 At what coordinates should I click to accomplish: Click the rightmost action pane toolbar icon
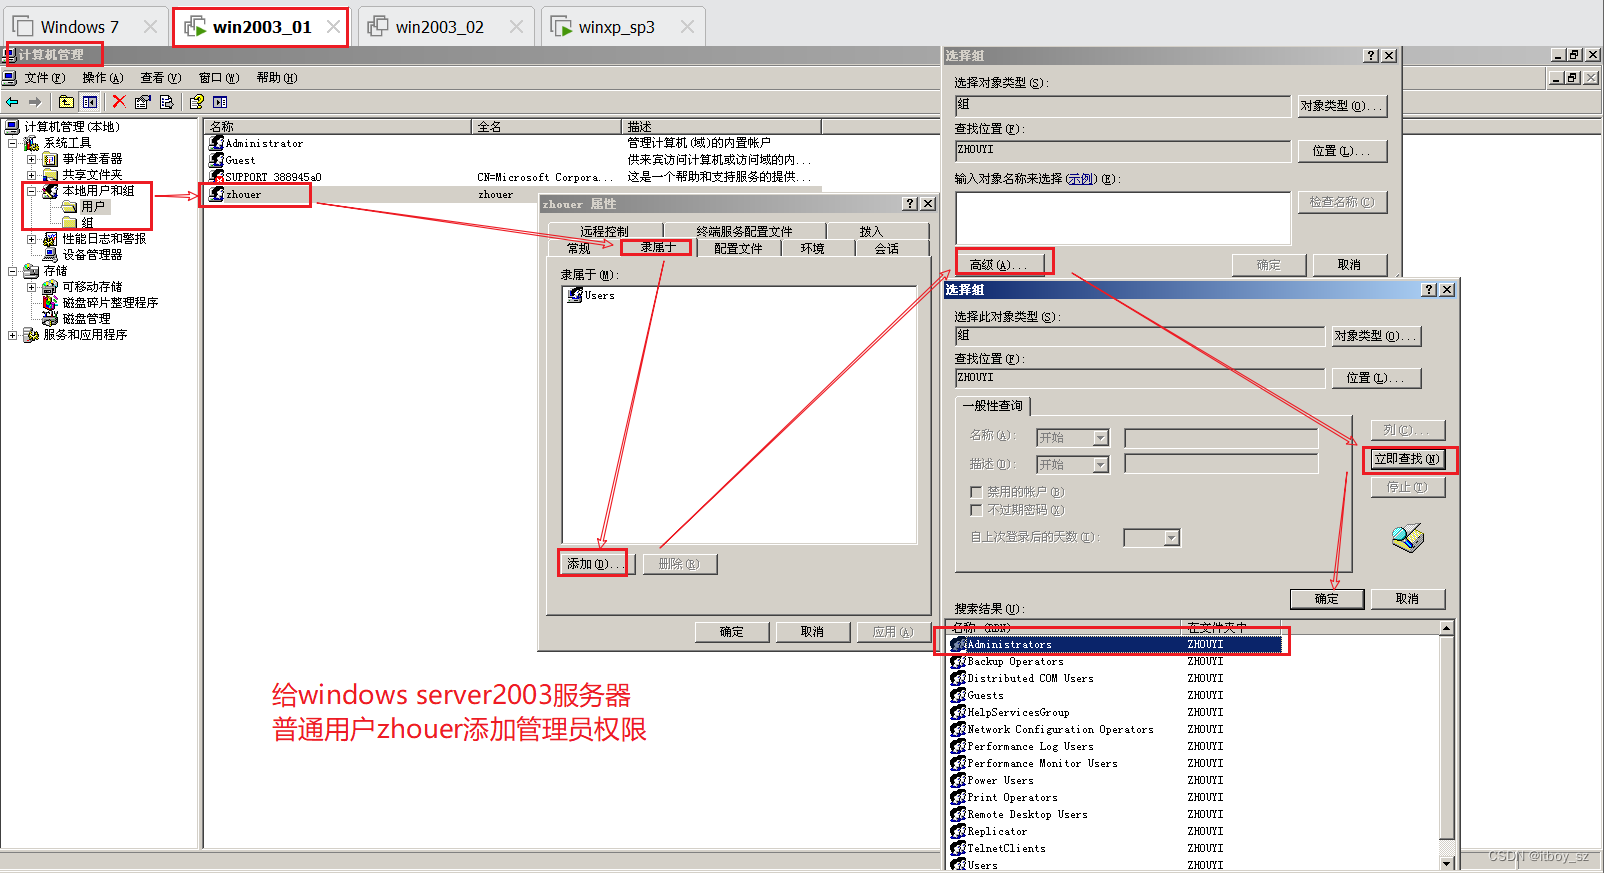pos(221,102)
